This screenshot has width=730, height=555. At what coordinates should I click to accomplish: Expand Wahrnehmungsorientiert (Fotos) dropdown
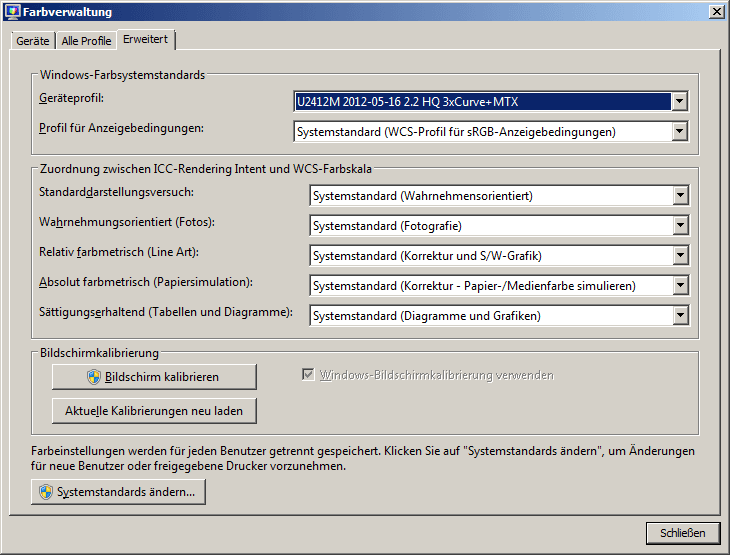point(680,226)
